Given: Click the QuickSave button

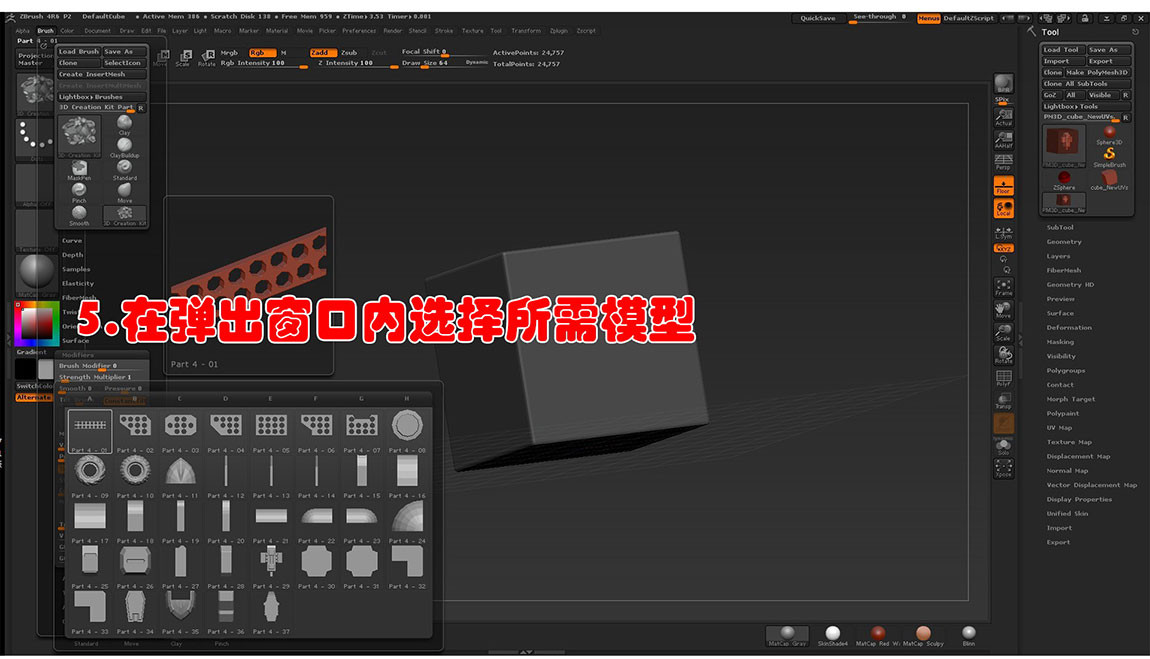Looking at the screenshot, I should [818, 18].
